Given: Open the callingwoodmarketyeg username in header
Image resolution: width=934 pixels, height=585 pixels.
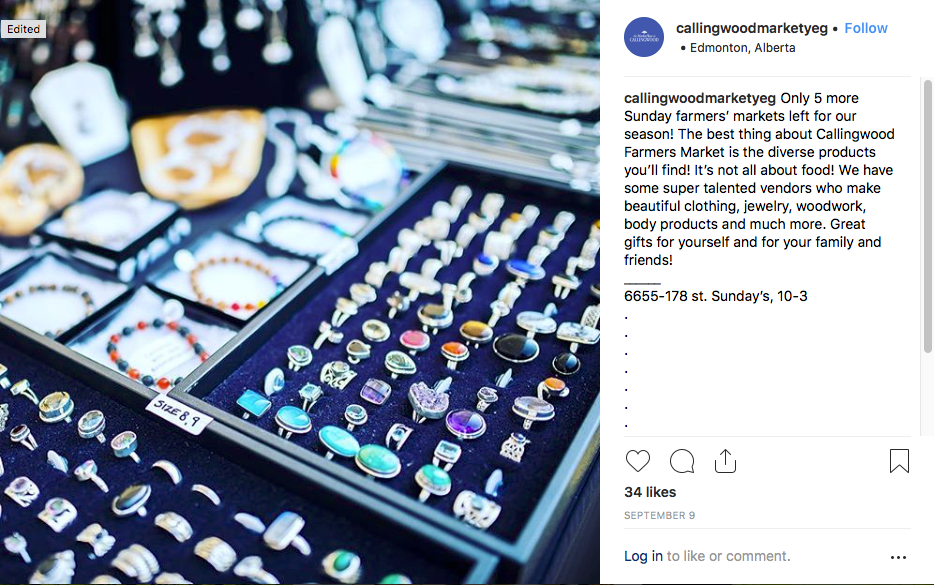Looking at the screenshot, I should [752, 28].
